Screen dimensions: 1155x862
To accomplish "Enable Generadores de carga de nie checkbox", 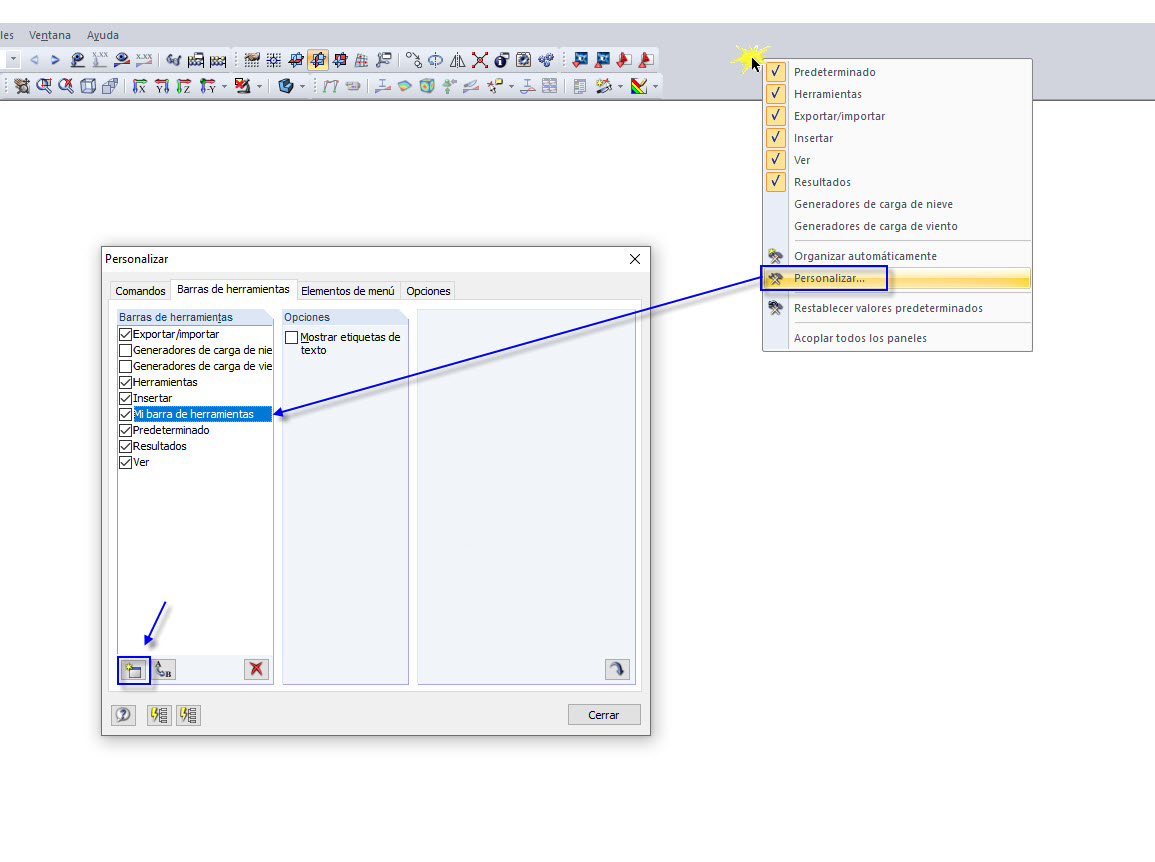I will tap(125, 351).
